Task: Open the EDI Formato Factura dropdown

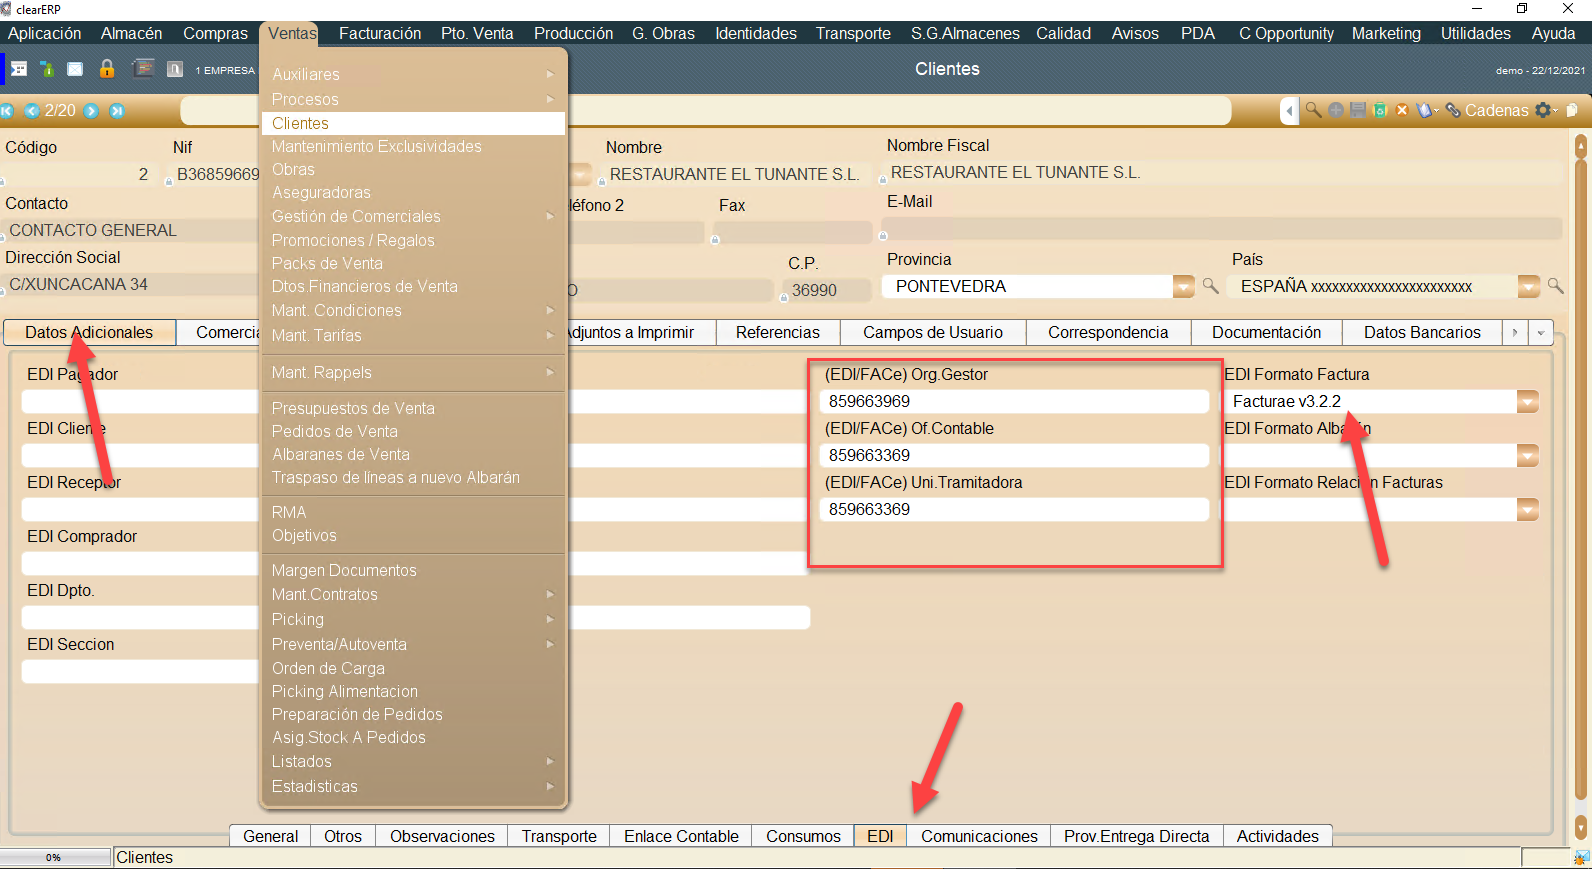Action: (1527, 402)
